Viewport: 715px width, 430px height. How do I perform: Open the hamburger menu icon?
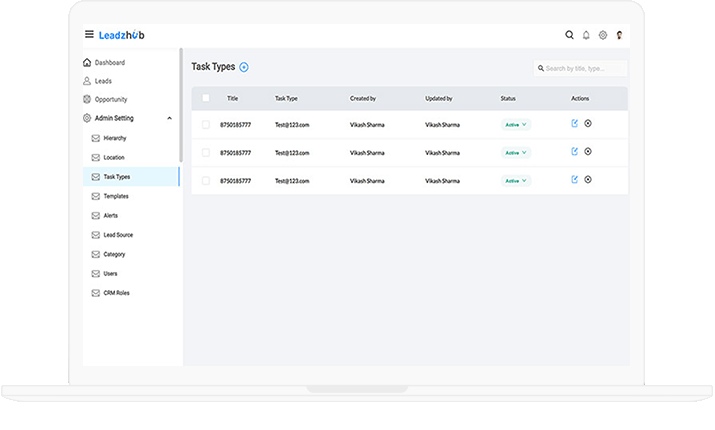(89, 35)
